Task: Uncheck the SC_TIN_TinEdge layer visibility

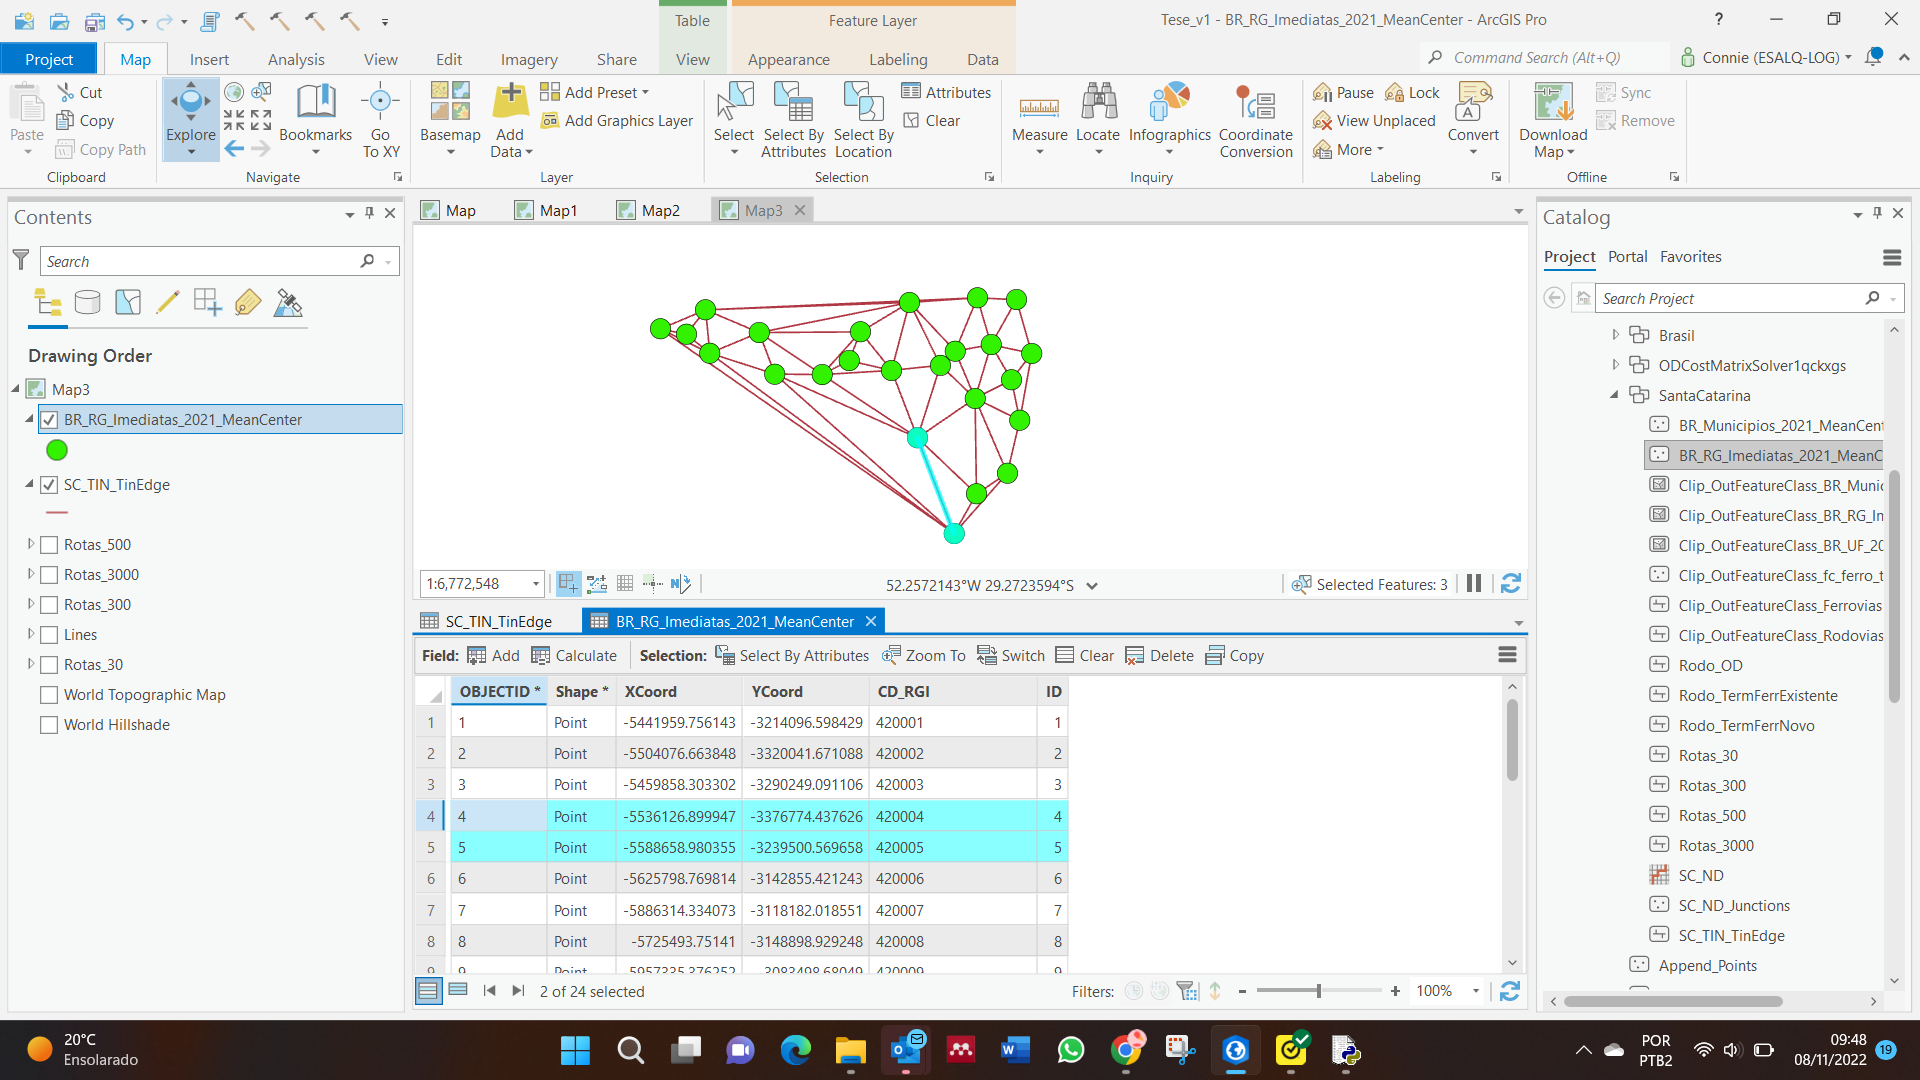Action: coord(48,485)
